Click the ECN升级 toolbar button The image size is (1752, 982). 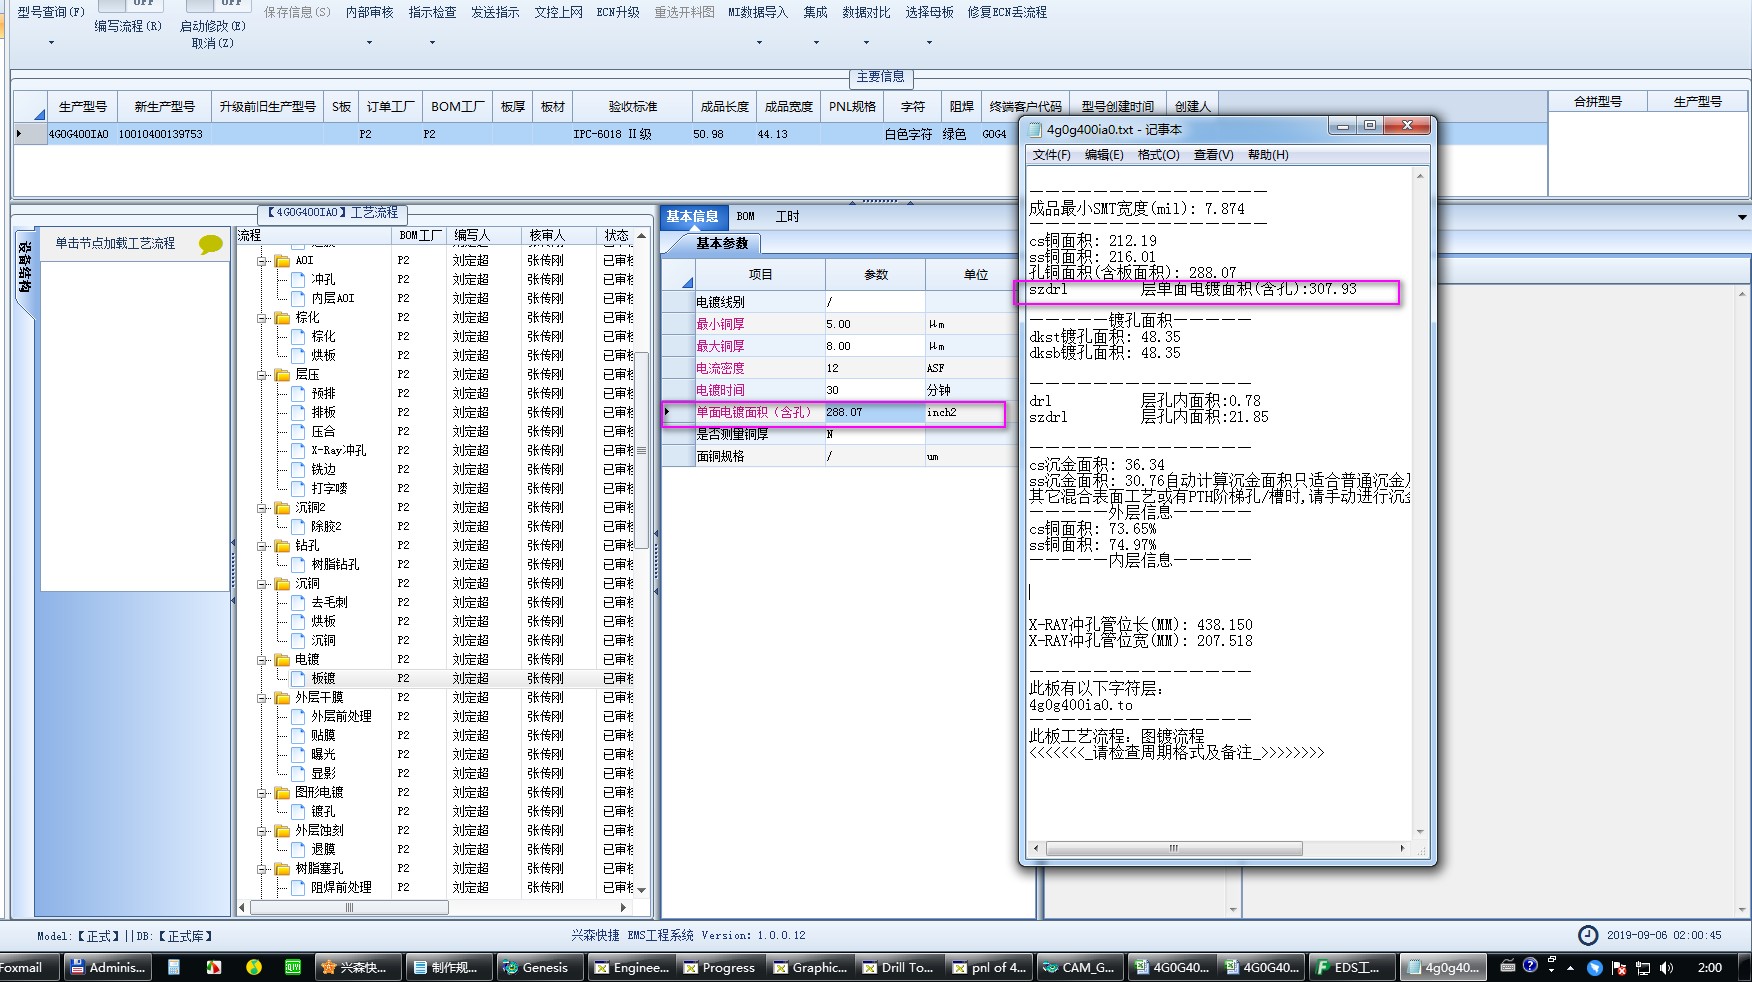[x=618, y=12]
